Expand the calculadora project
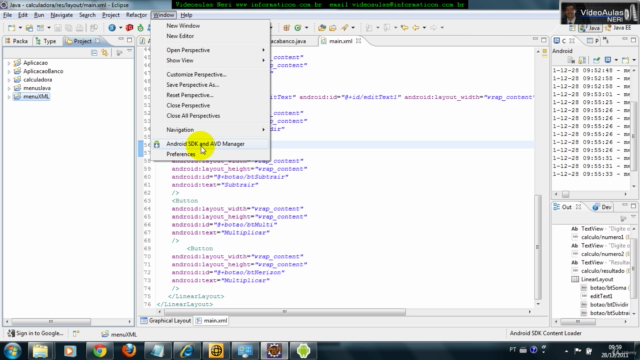 9,80
